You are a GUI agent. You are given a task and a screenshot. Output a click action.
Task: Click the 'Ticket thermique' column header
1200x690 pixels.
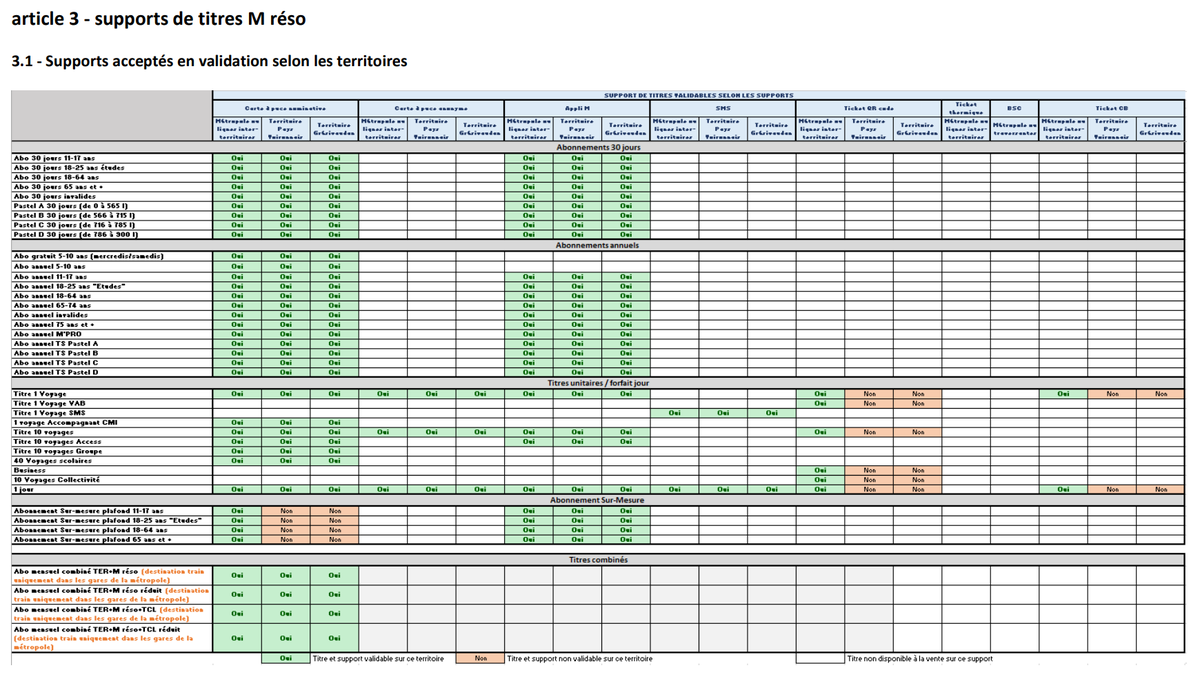(x=966, y=108)
